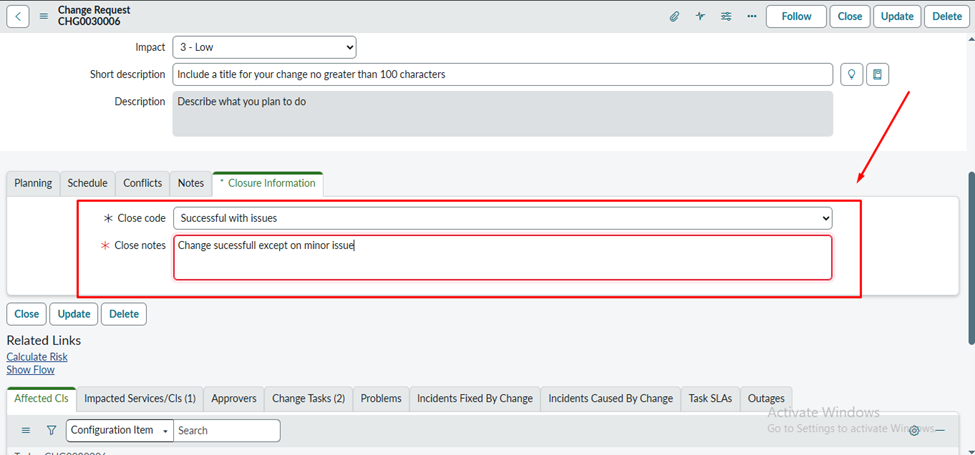Open the Close code dropdown
The width and height of the screenshot is (975, 455).
pyautogui.click(x=502, y=218)
